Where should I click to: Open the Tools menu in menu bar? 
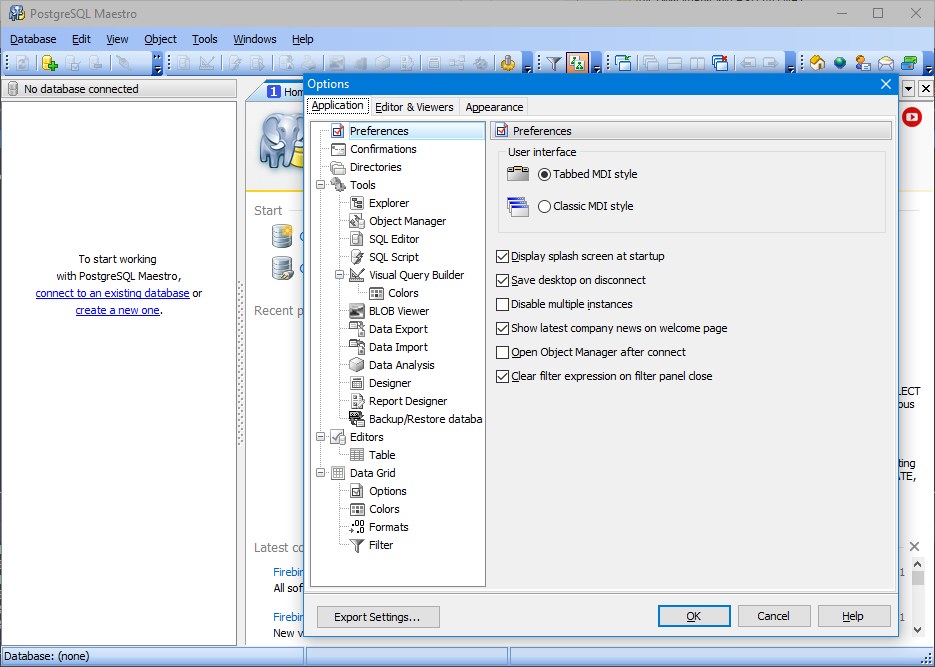[x=205, y=39]
